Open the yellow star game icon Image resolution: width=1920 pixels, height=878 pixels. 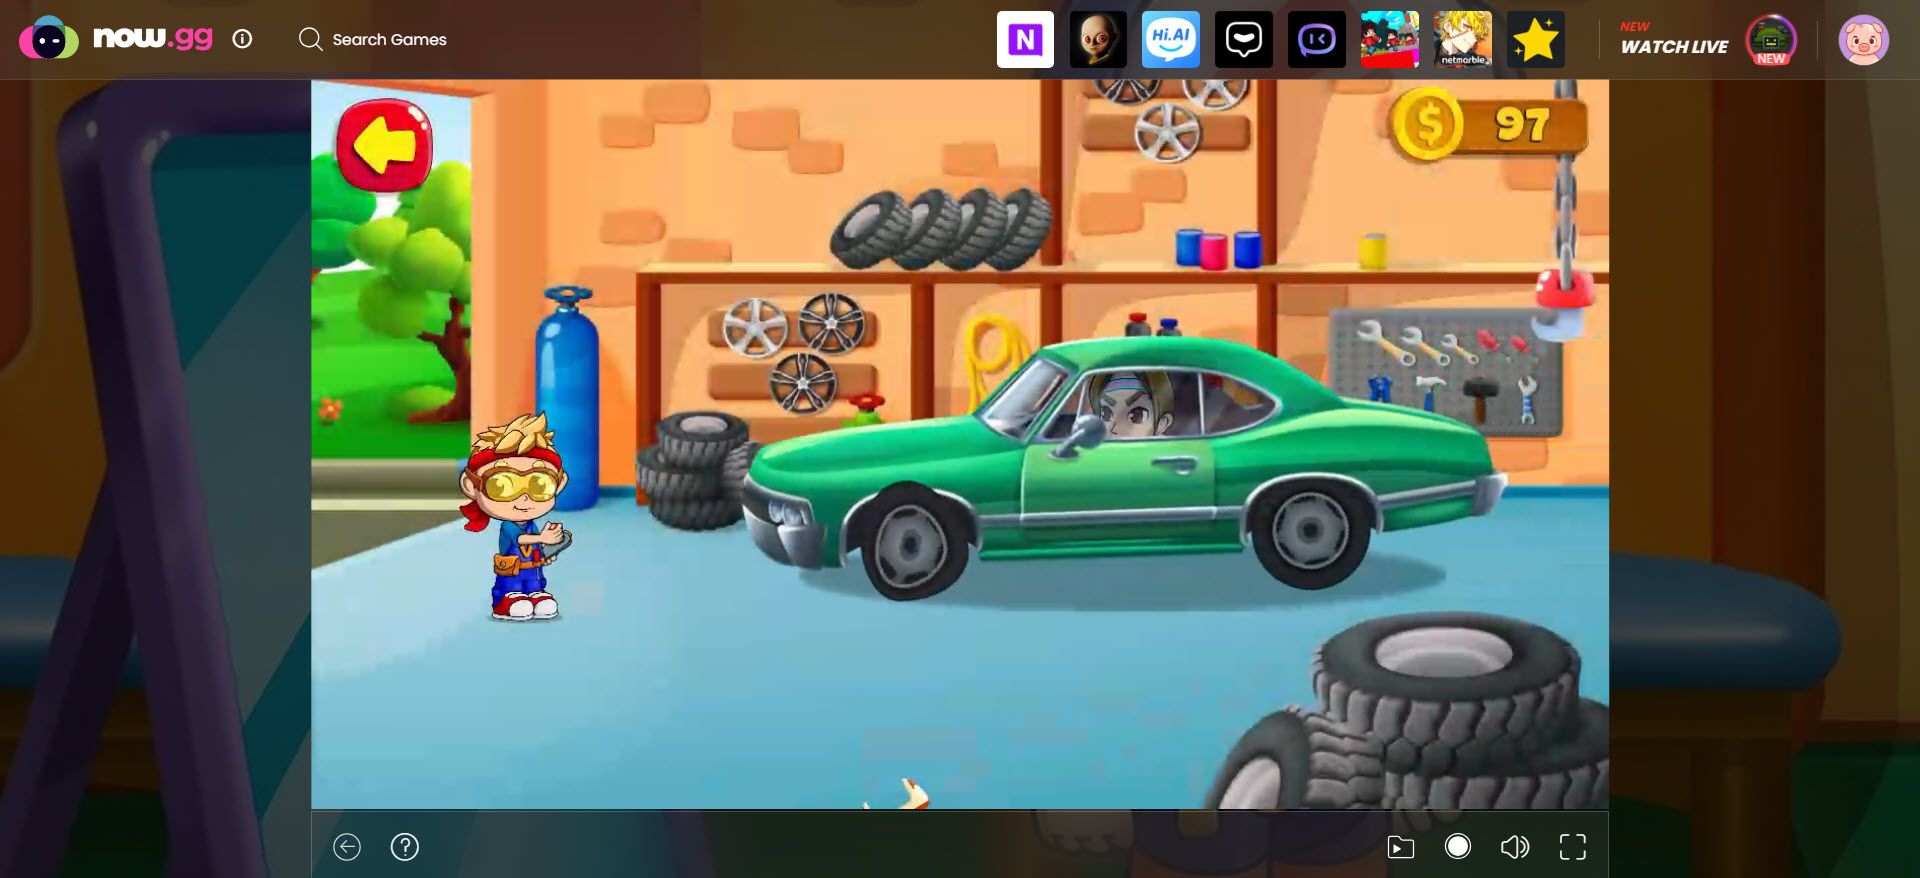[x=1536, y=40]
